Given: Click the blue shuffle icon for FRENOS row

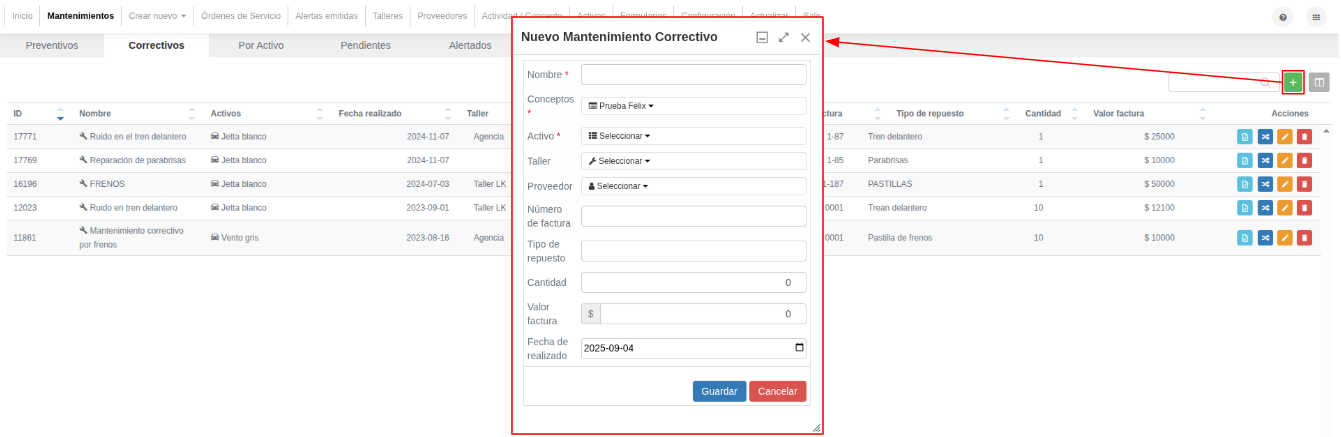Looking at the screenshot, I should [x=1265, y=184].
